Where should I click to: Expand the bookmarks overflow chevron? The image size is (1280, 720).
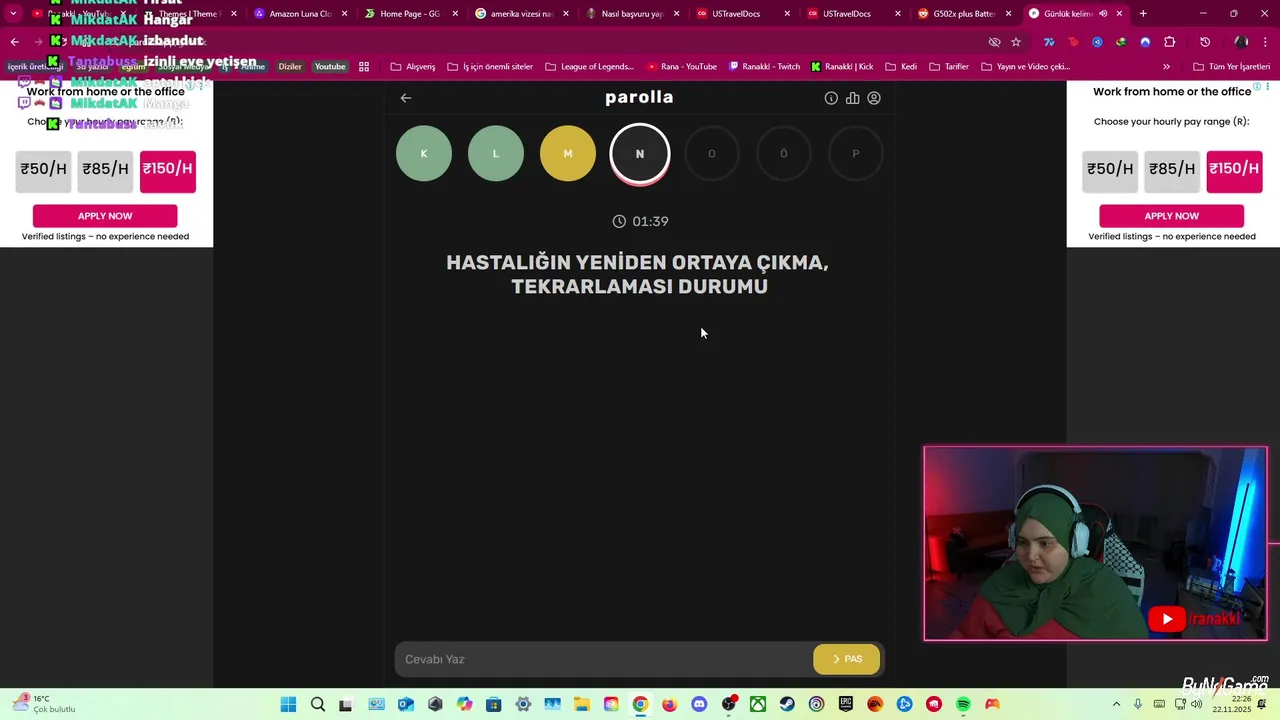tap(1167, 67)
